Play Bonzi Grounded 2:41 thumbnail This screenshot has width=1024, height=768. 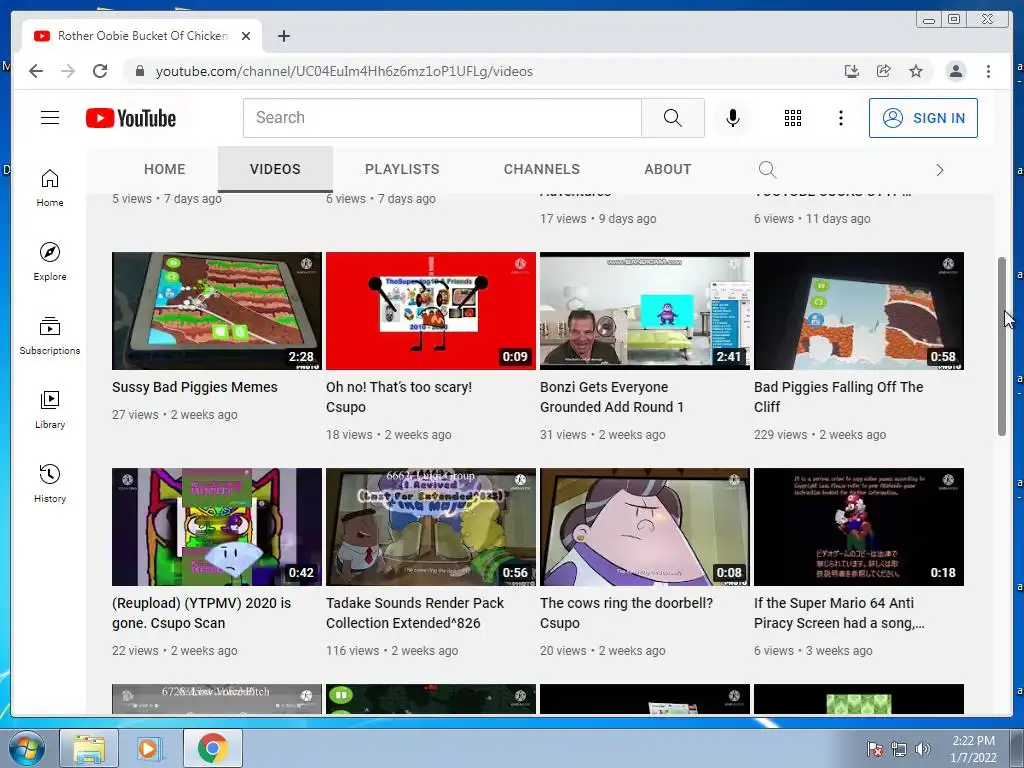point(645,311)
